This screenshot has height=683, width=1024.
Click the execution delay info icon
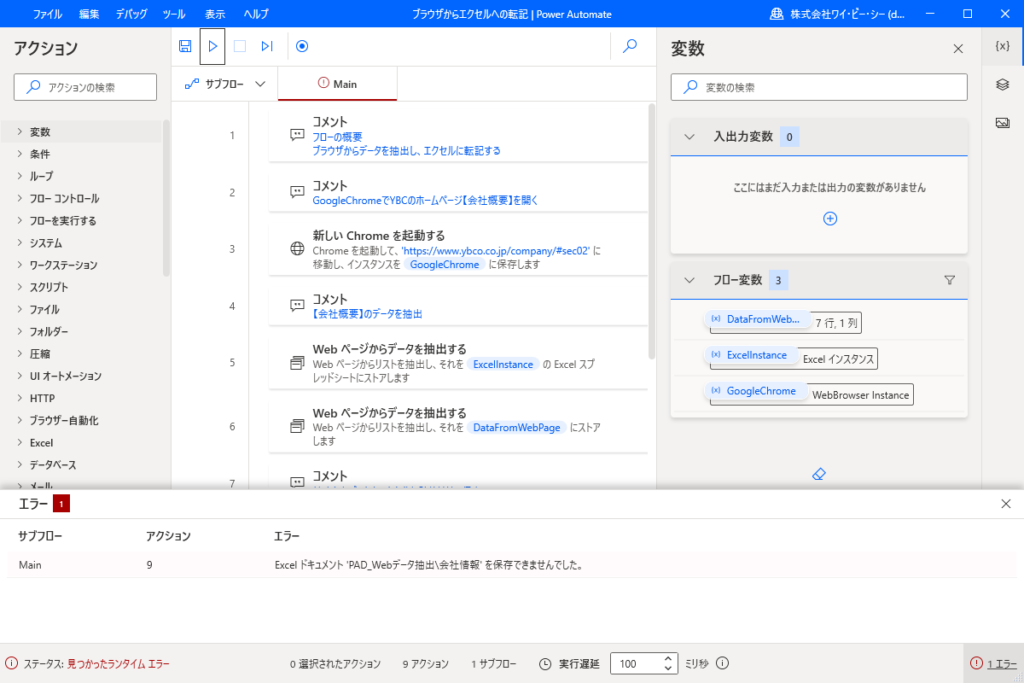[722, 663]
